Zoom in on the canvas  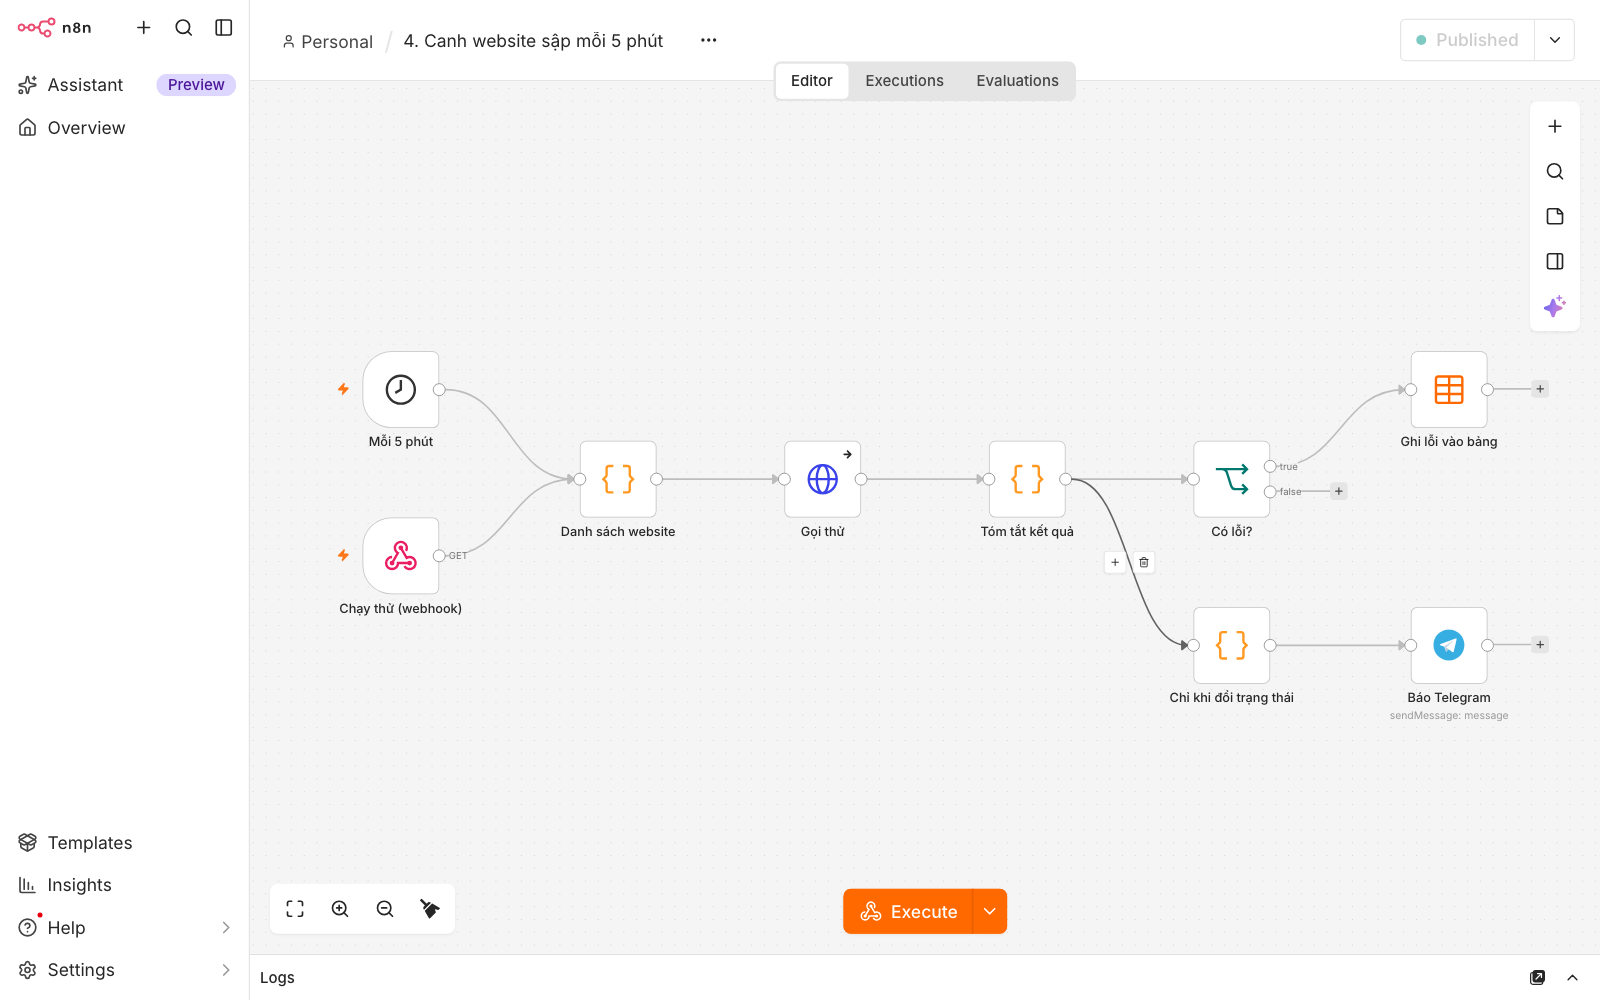[x=340, y=909]
